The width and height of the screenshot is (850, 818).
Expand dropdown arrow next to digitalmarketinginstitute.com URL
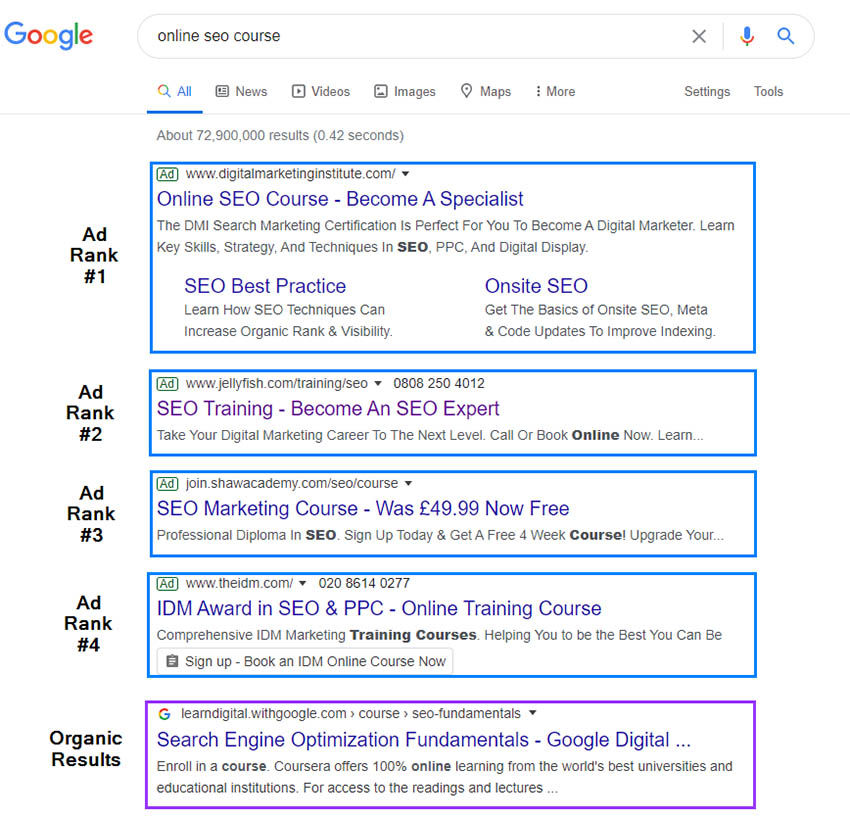[405, 173]
